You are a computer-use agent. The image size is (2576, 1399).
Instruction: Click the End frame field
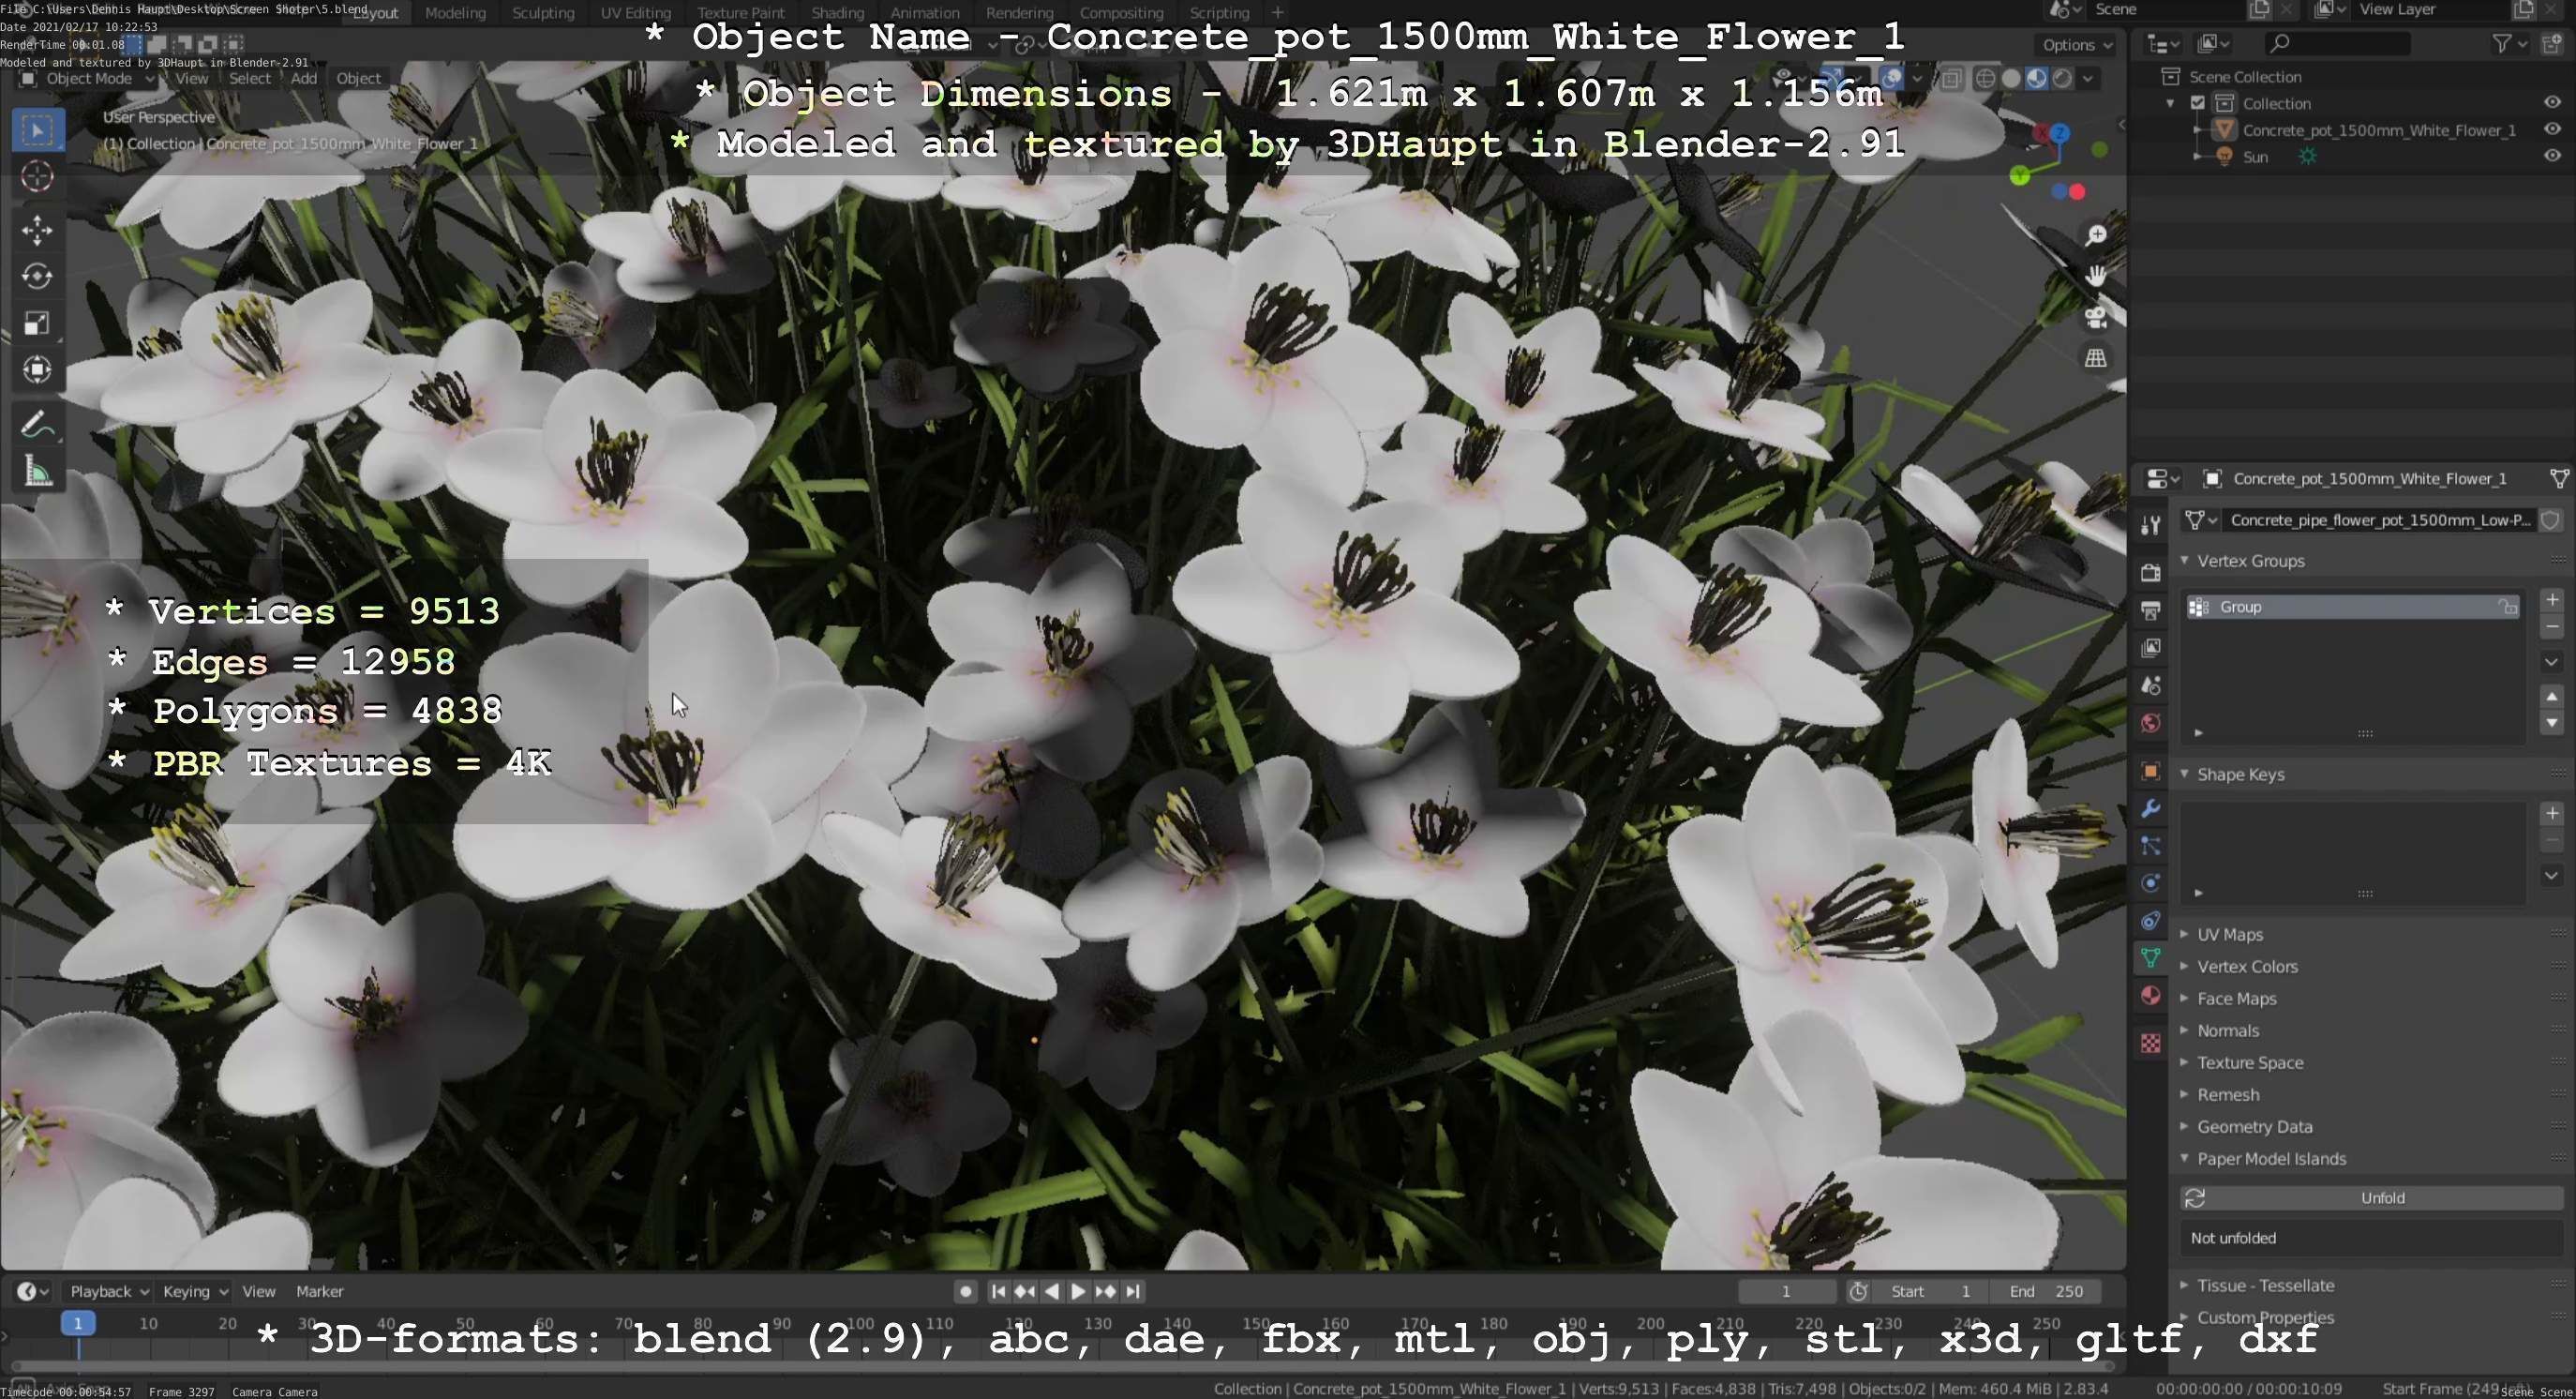pyautogui.click(x=2045, y=1291)
